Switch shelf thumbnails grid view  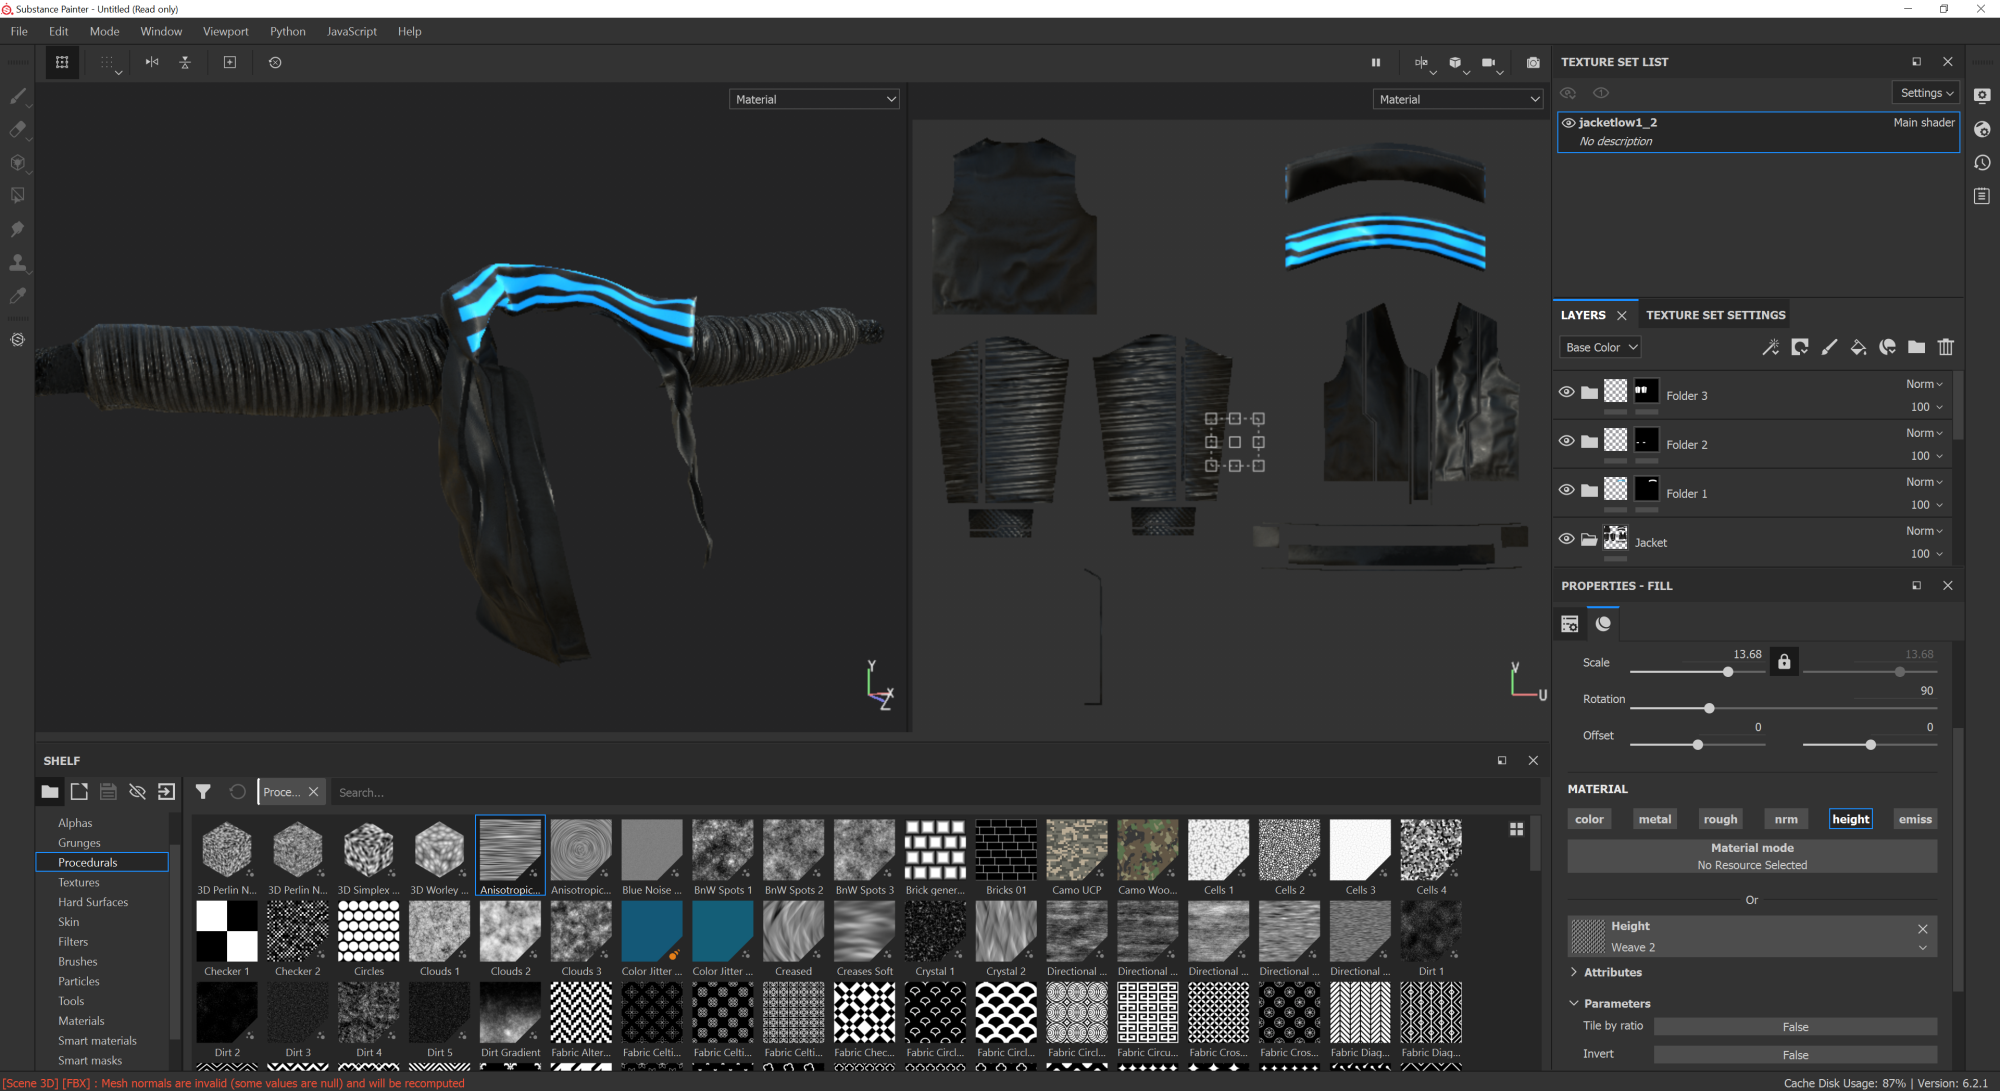pyautogui.click(x=1516, y=829)
